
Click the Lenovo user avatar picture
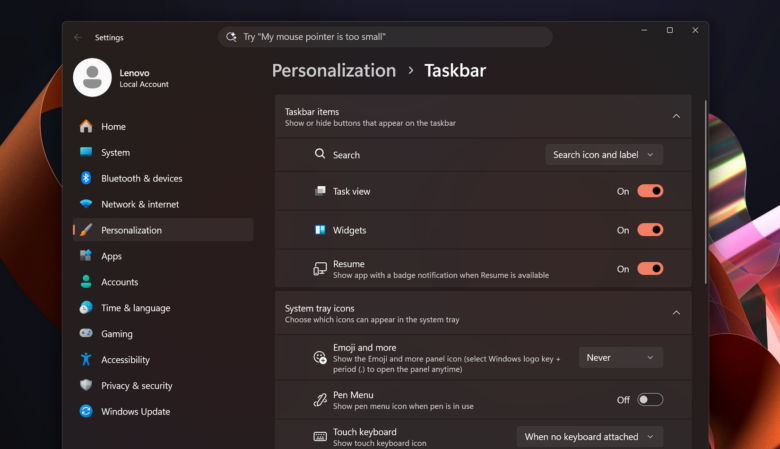[x=93, y=78]
